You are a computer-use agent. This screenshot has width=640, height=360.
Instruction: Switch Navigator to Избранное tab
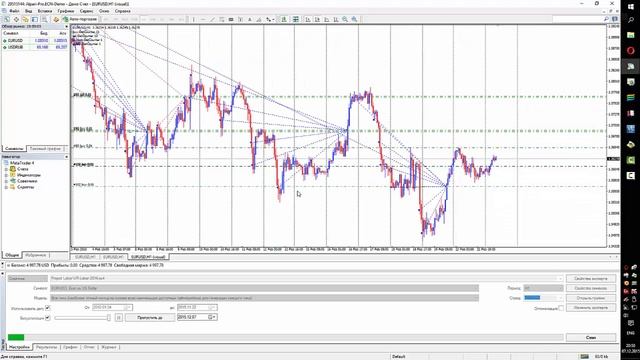36,255
